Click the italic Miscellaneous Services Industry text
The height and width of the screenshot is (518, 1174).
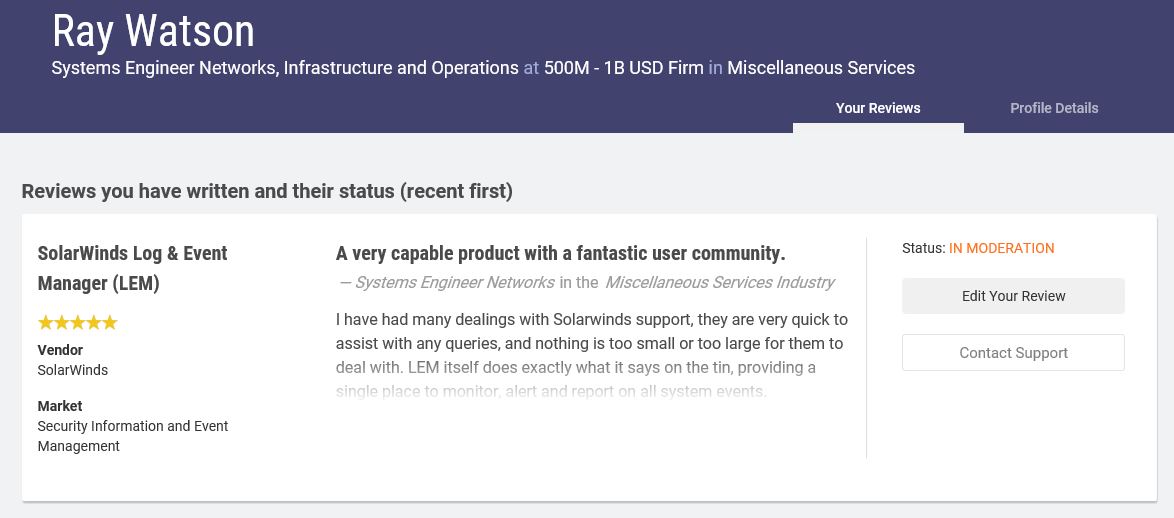[719, 282]
